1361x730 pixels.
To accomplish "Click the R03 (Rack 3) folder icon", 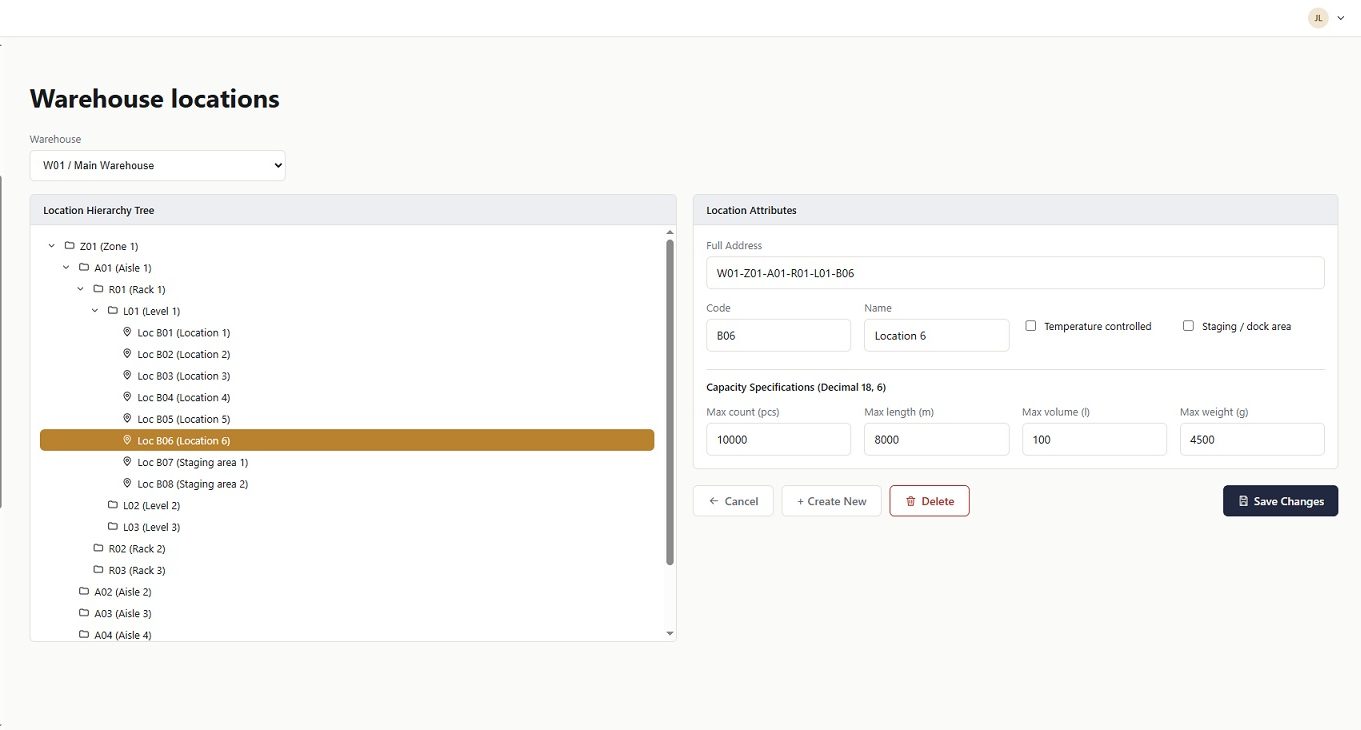I will (98, 570).
